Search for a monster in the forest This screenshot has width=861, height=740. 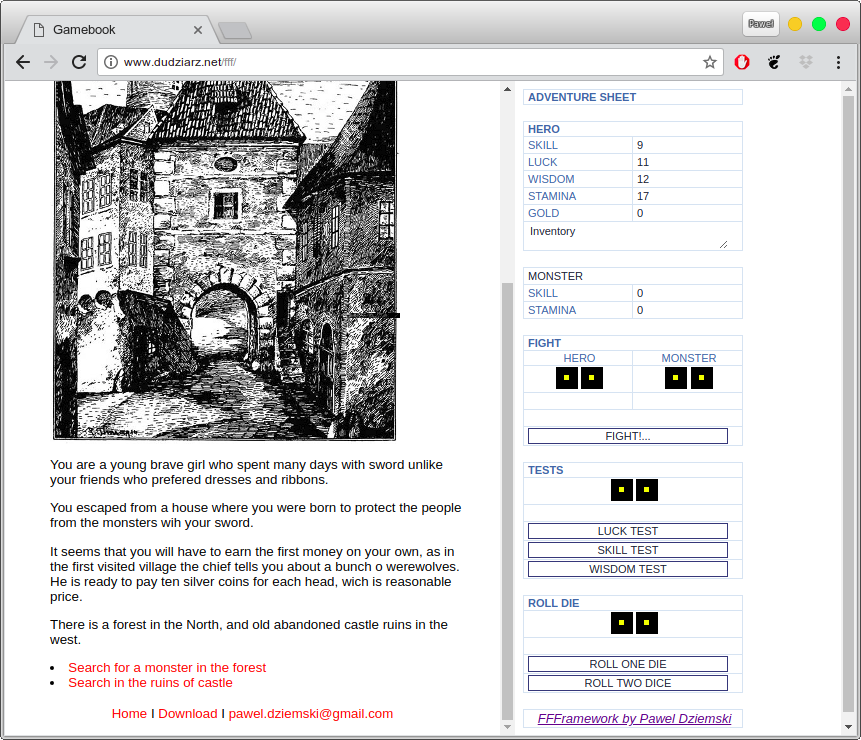(167, 667)
